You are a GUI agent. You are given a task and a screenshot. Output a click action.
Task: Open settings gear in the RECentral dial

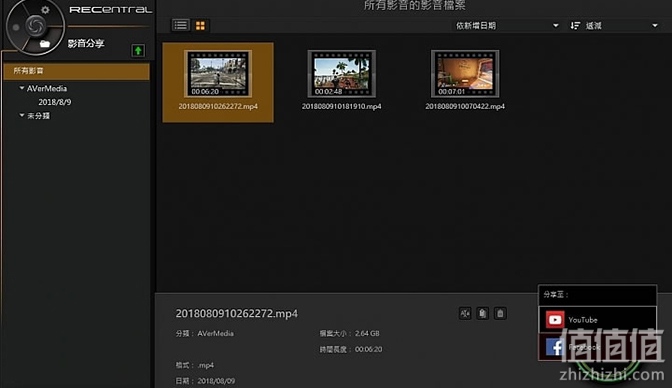[45, 9]
